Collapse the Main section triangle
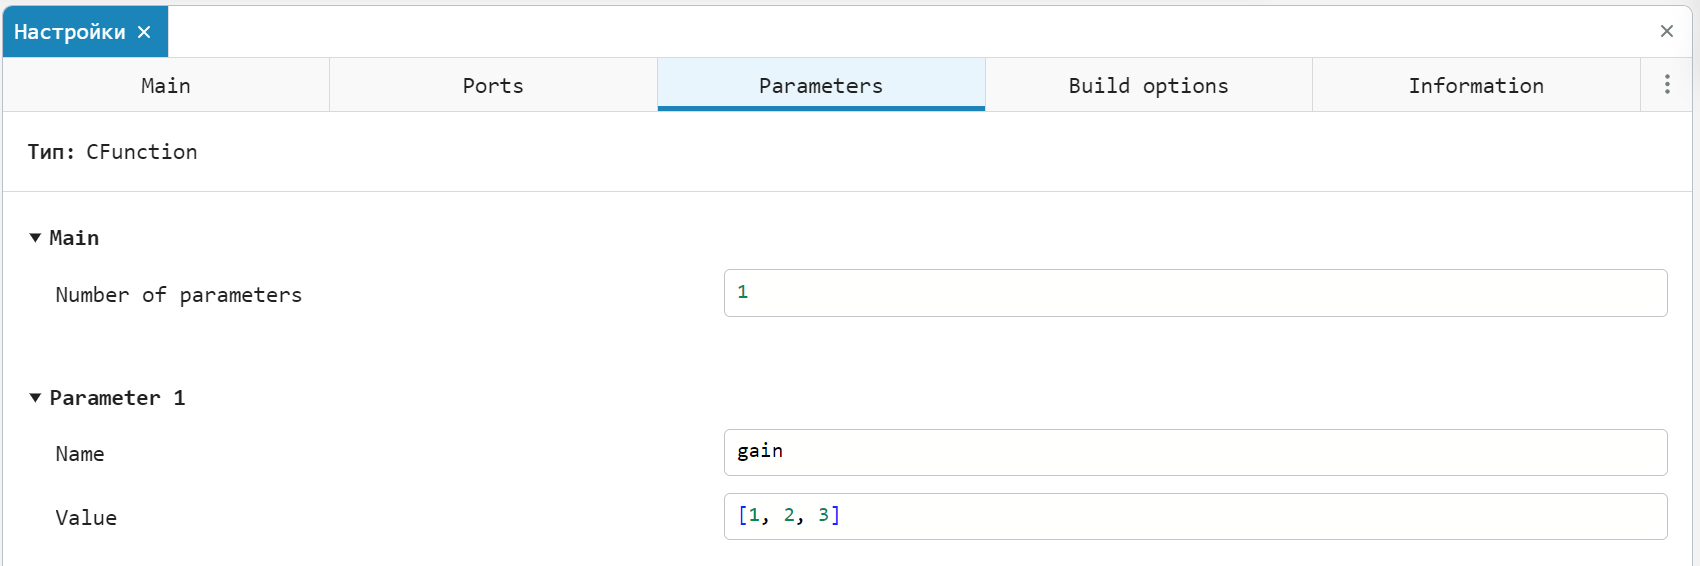The width and height of the screenshot is (1700, 566). pyautogui.click(x=35, y=238)
